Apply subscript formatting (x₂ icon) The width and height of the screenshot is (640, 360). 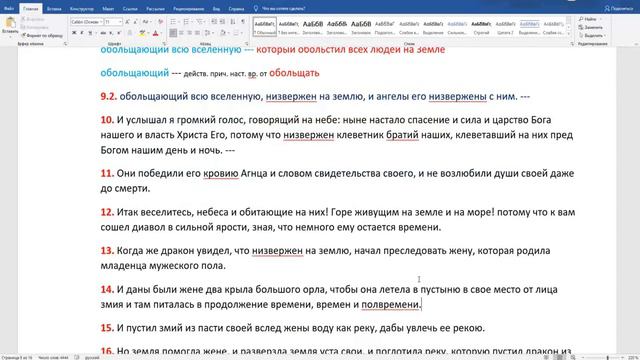click(x=111, y=33)
